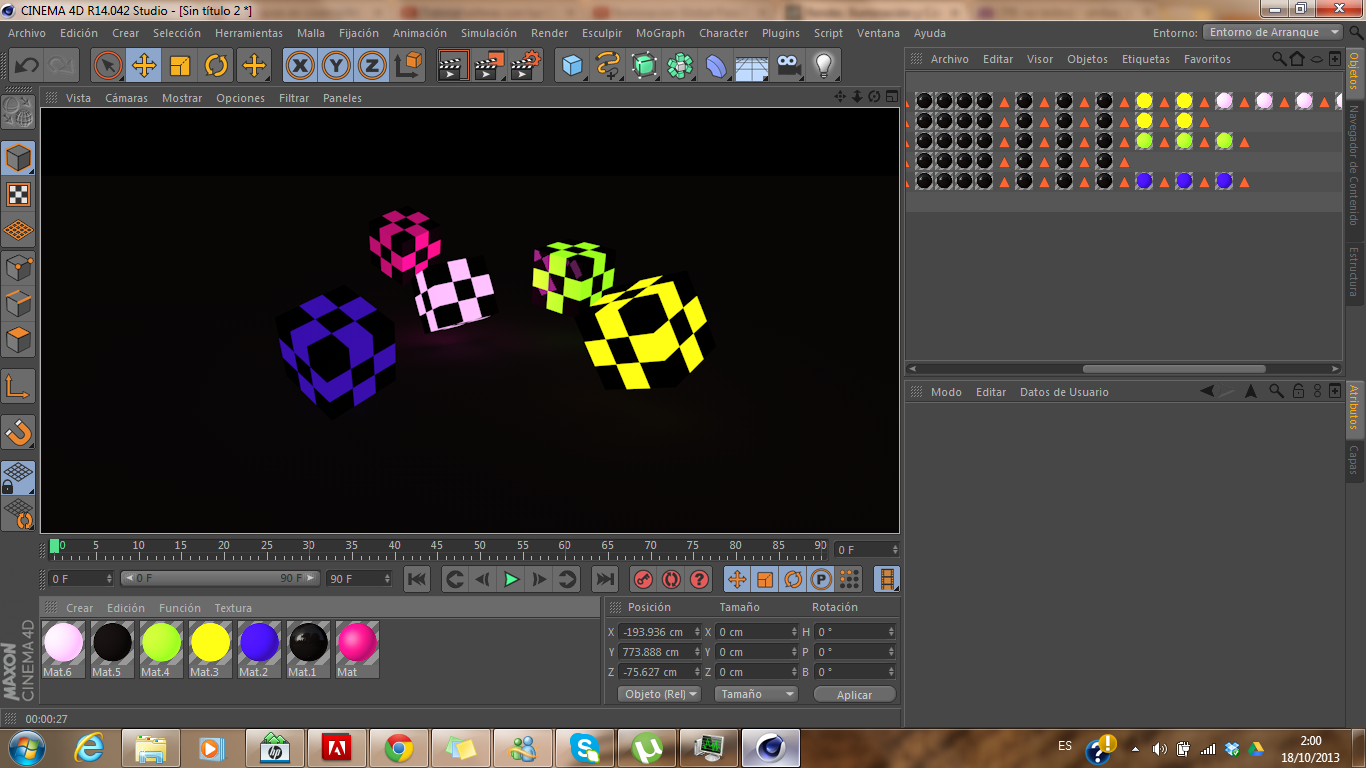Screen dimensions: 1366x768
Task: Play the animation forward
Action: pyautogui.click(x=511, y=579)
